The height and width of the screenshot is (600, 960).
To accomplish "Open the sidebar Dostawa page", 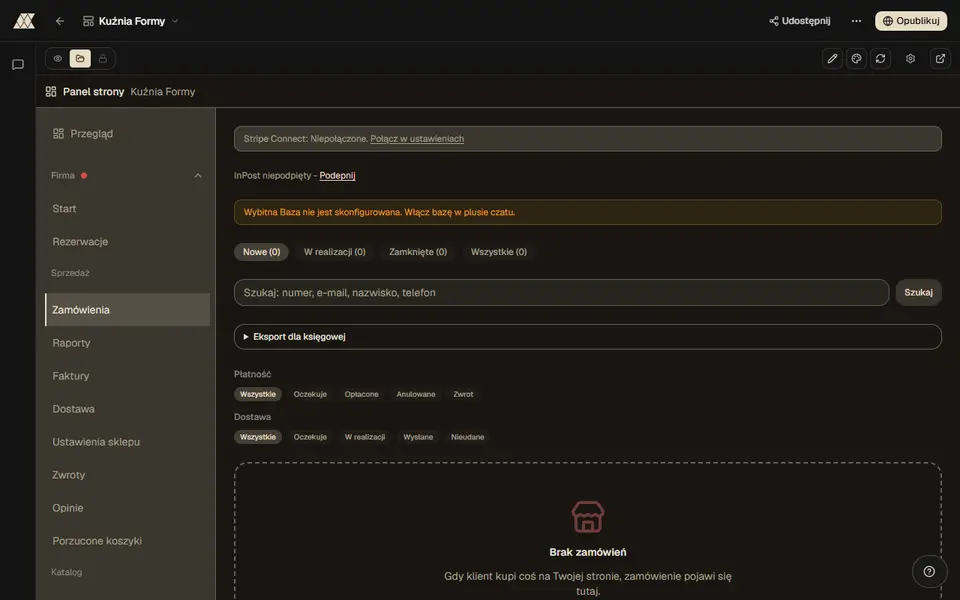I will [x=127, y=409].
